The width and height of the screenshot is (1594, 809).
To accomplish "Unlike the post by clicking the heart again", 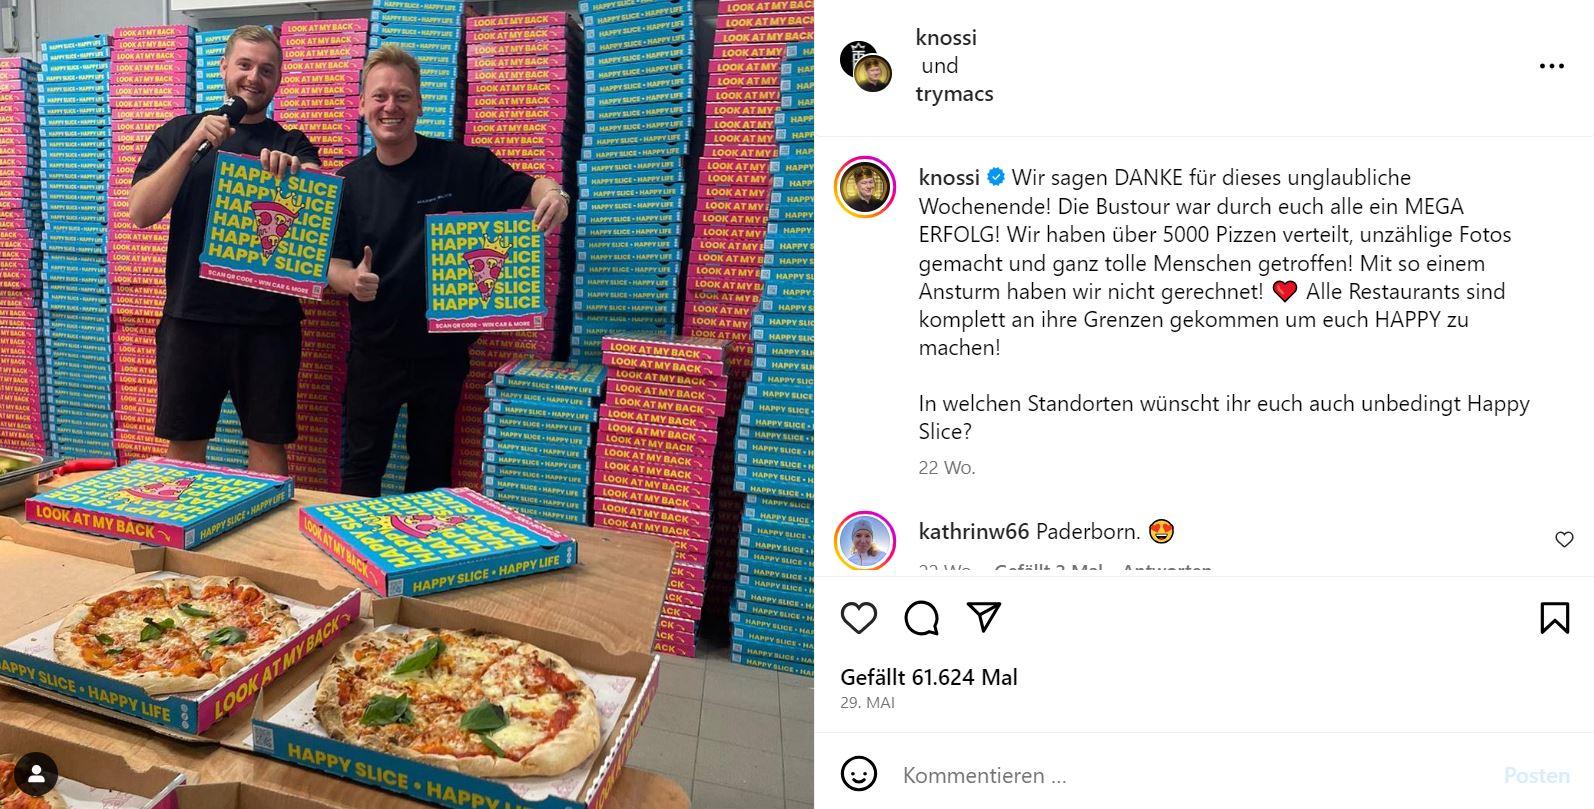I will point(858,617).
